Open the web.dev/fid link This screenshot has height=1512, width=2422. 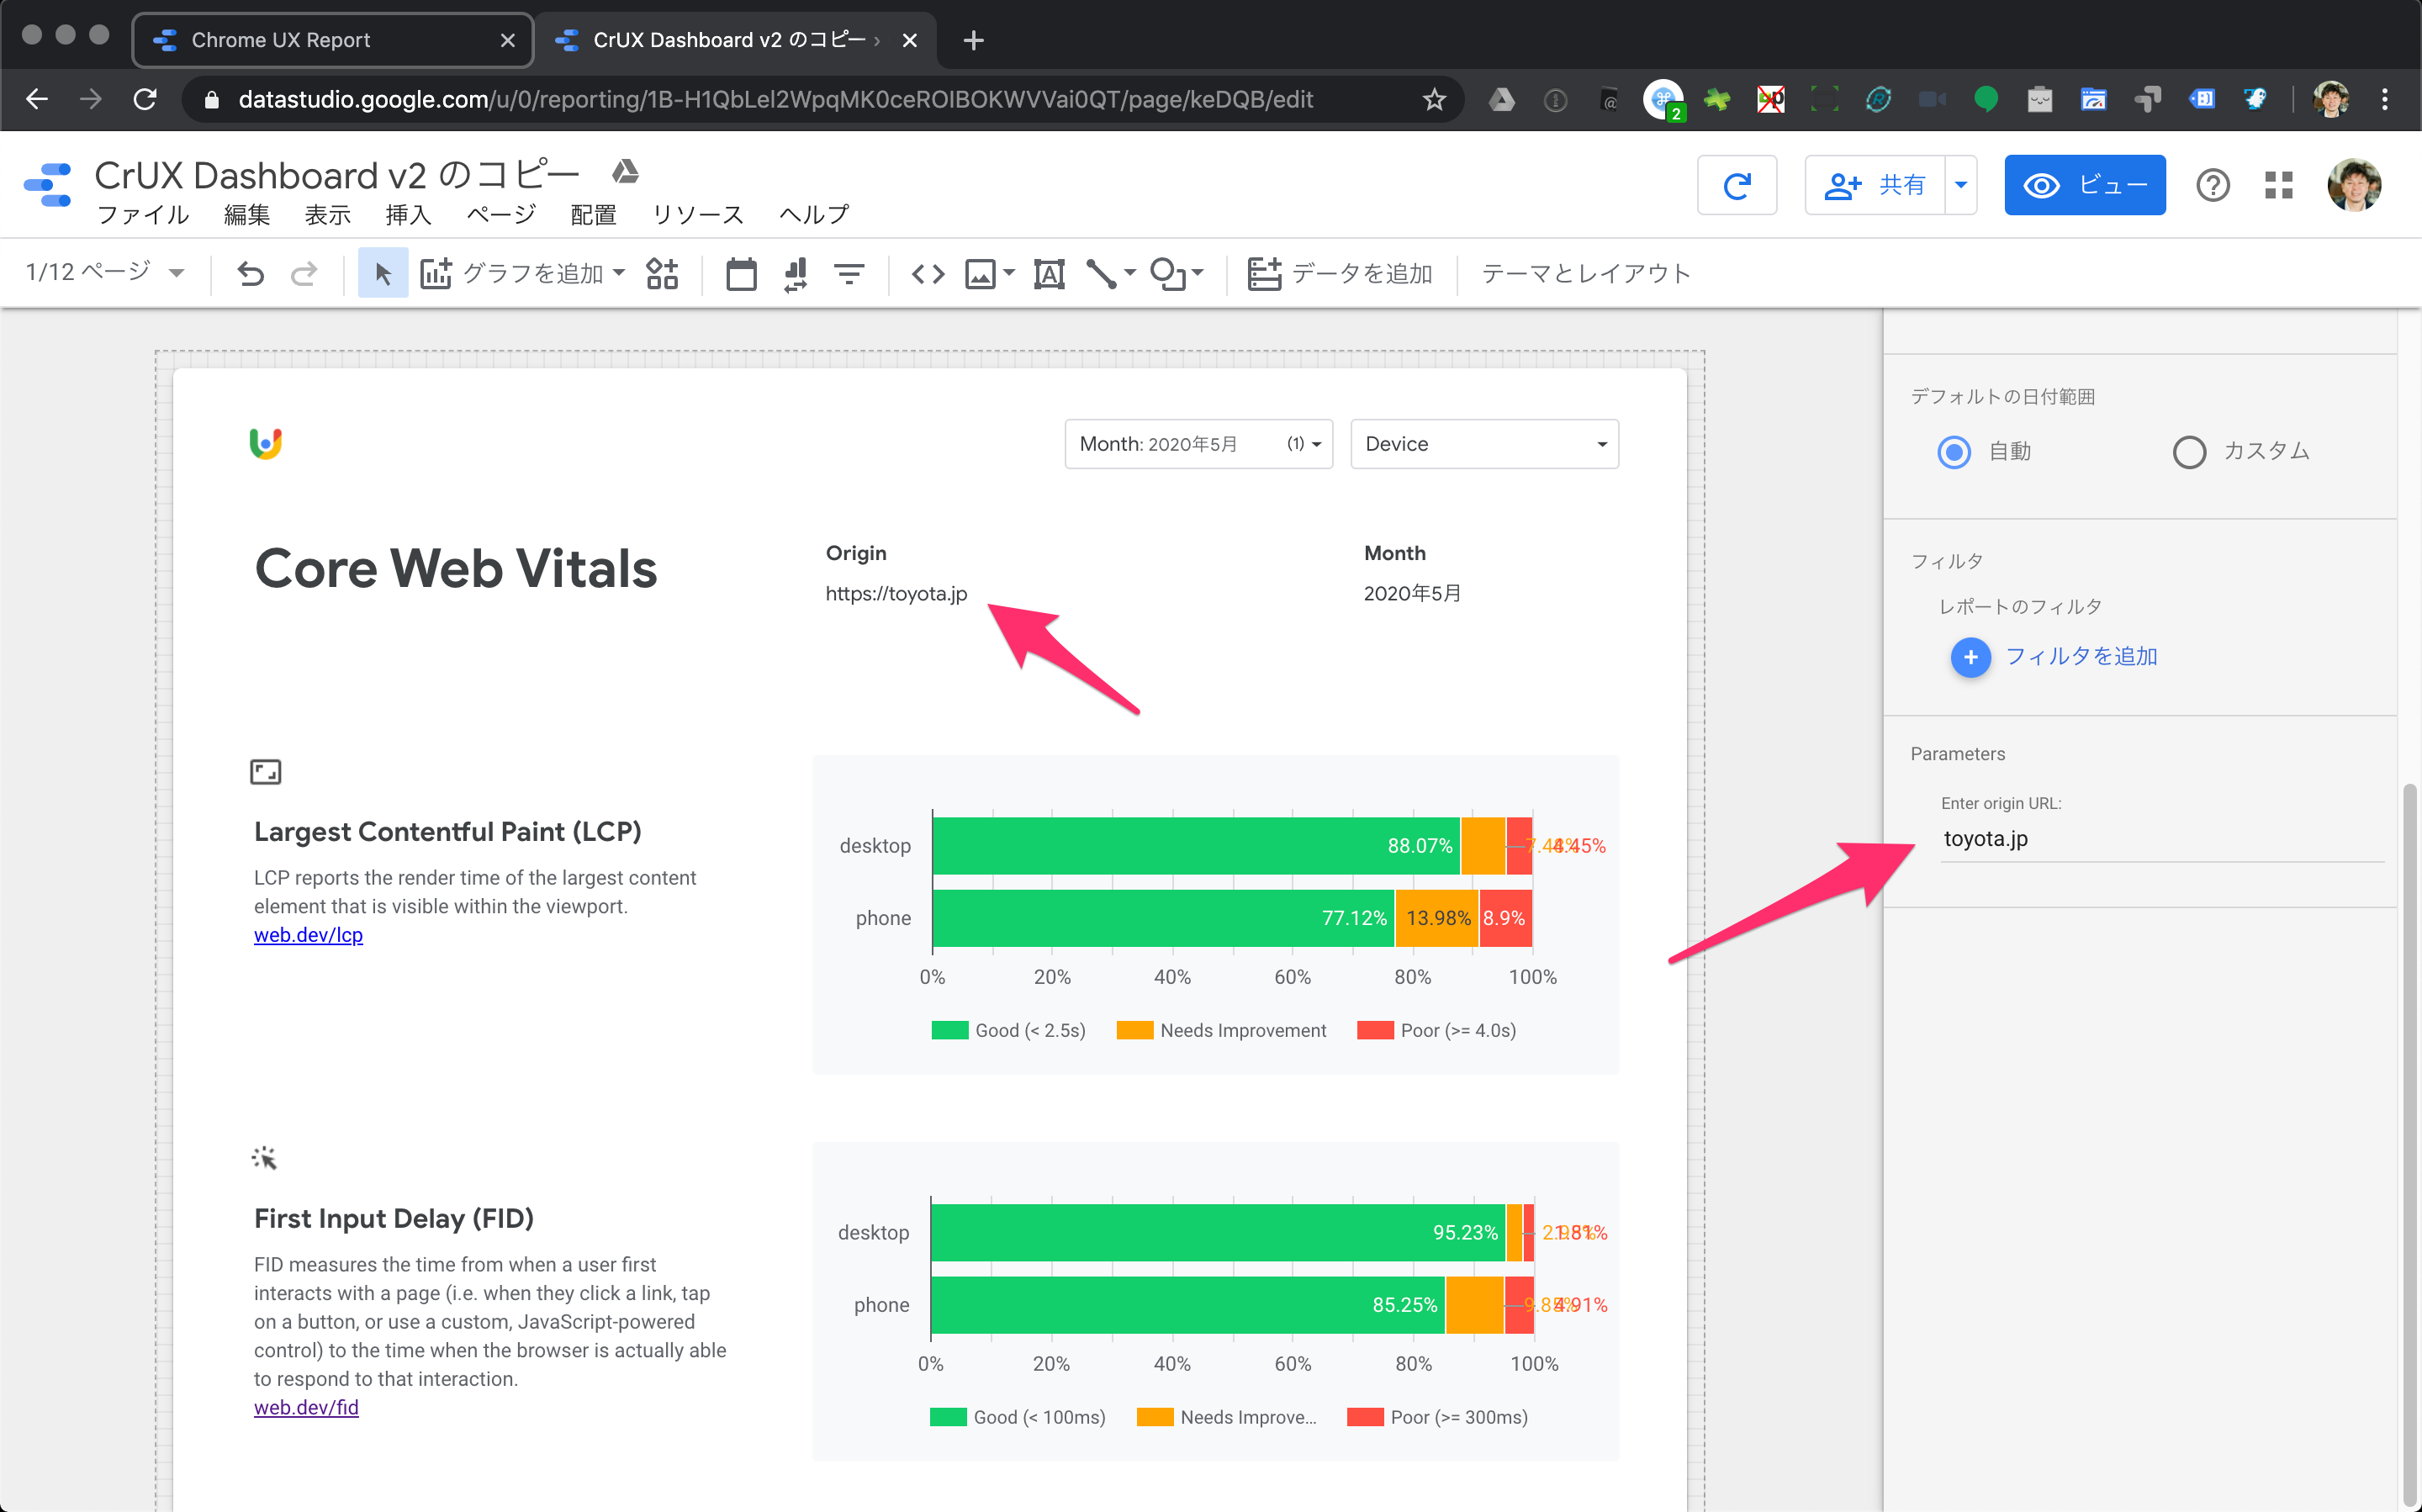point(306,1406)
